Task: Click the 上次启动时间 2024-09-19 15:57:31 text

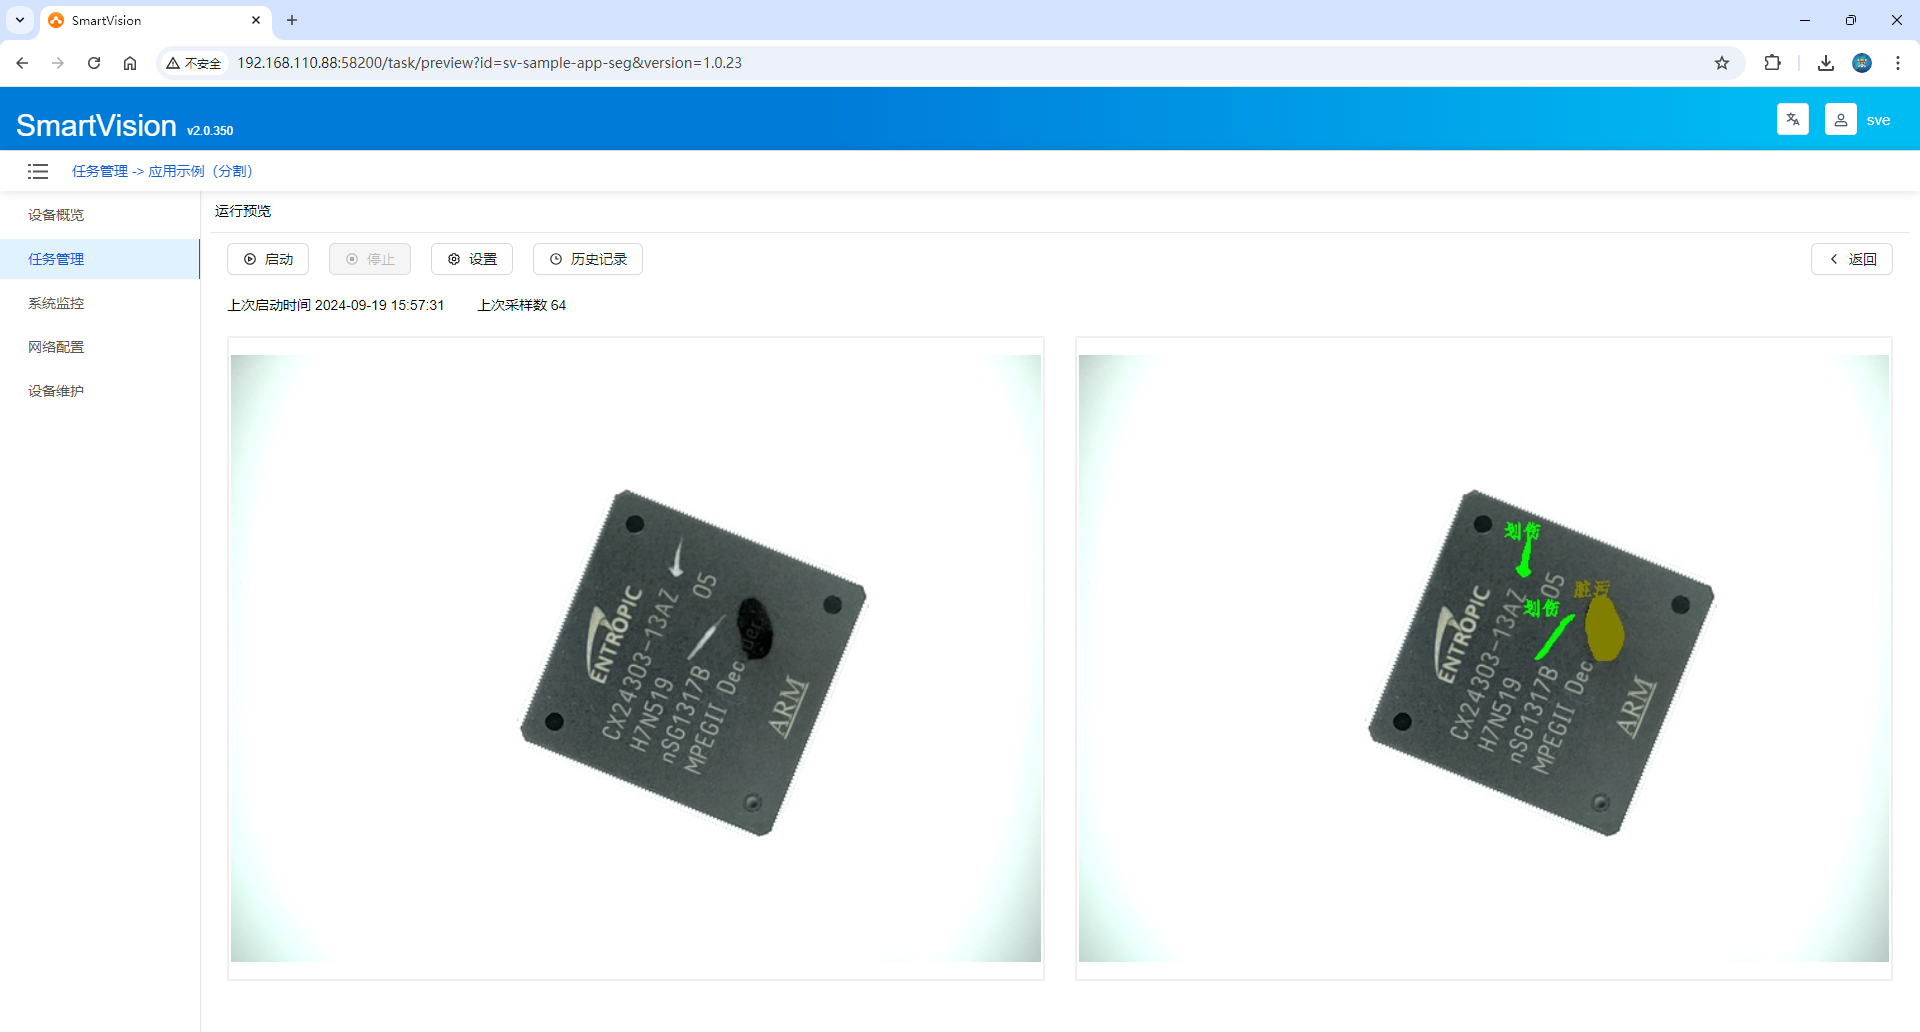Action: click(x=336, y=305)
